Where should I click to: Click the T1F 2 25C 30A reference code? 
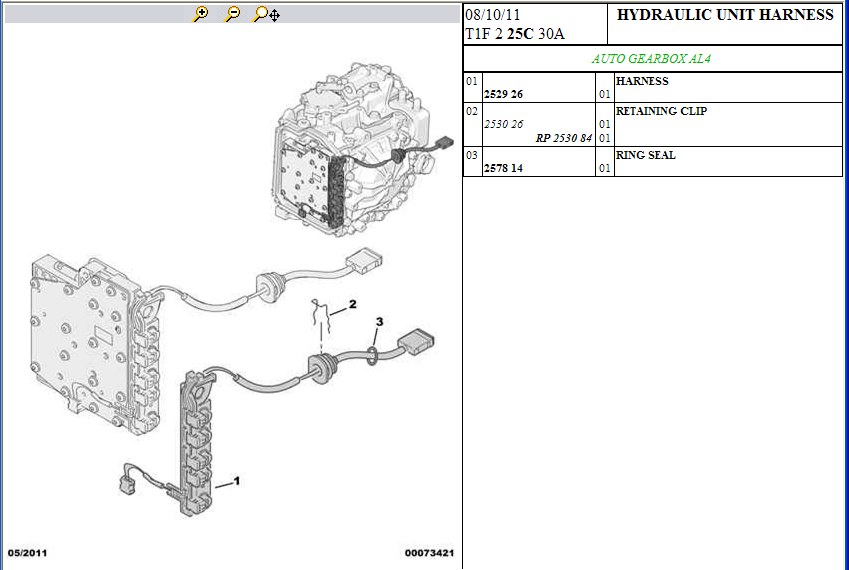[515, 34]
